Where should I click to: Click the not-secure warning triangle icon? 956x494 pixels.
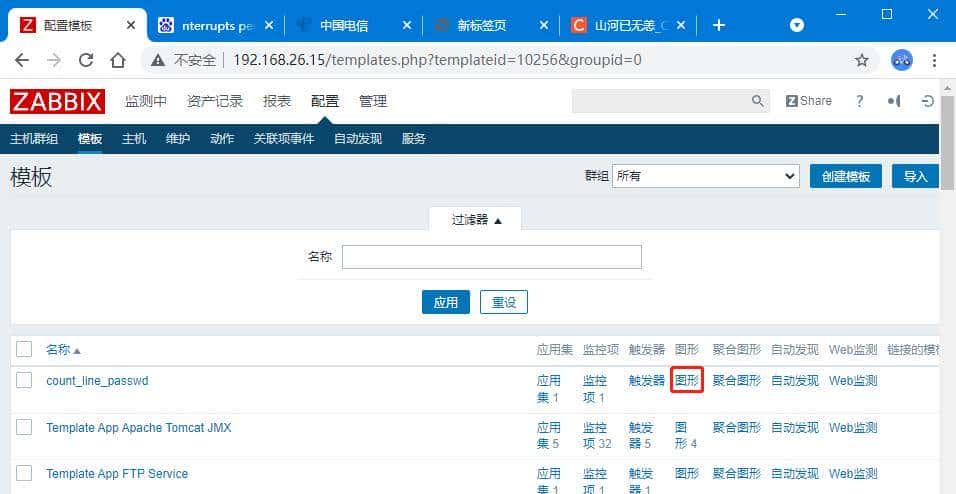[x=158, y=60]
